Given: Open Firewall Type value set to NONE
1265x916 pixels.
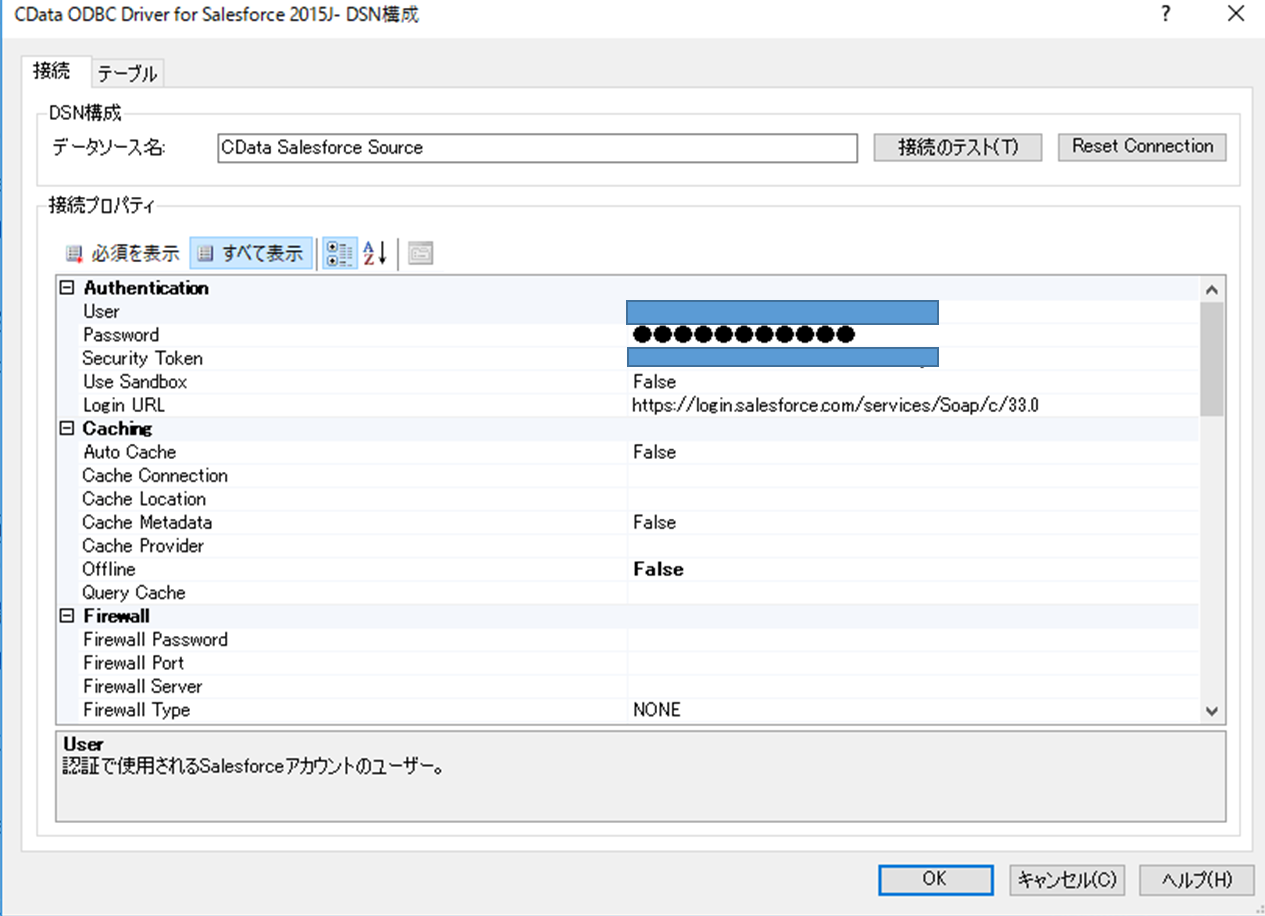Looking at the screenshot, I should click(x=700, y=709).
